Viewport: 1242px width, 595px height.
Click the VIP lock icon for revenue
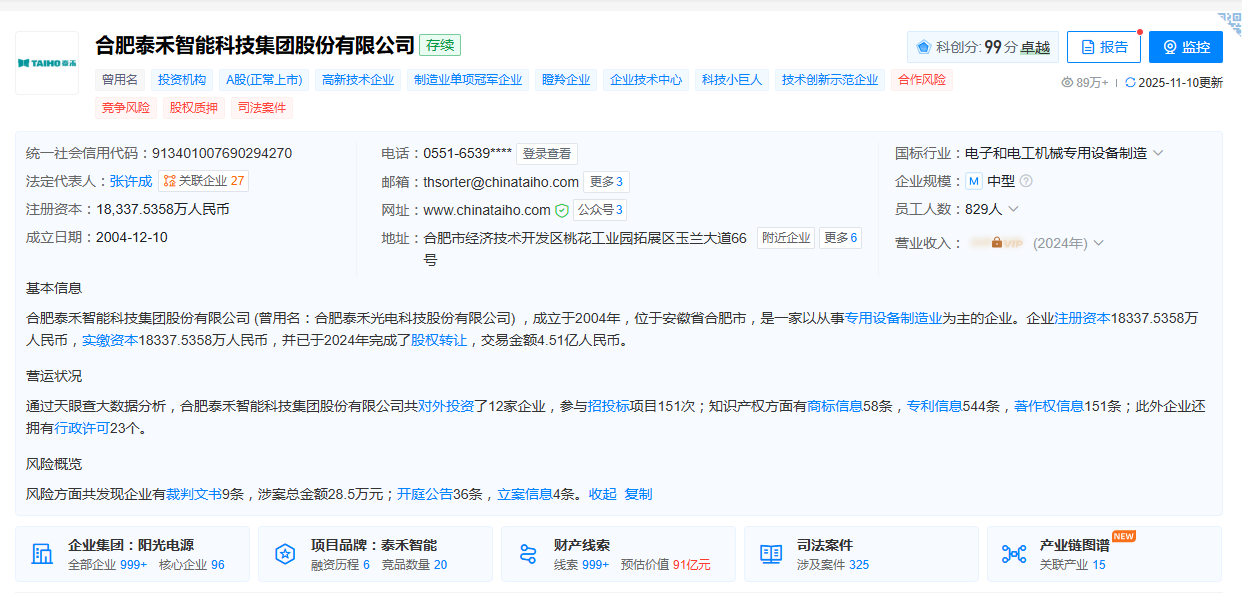click(x=996, y=243)
